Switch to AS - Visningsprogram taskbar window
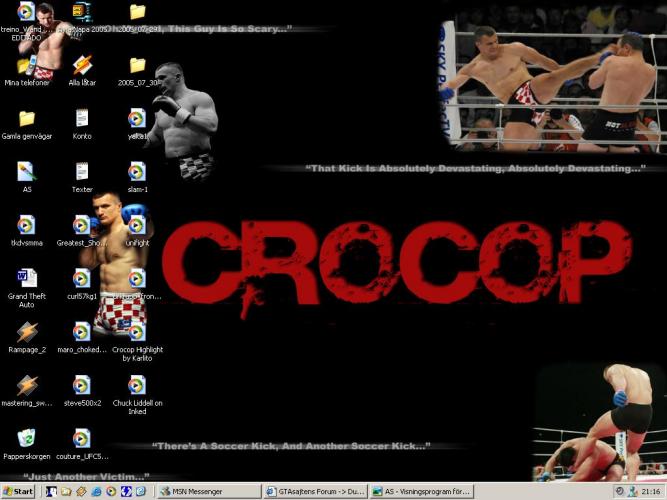This screenshot has height=500, width=667. pyautogui.click(x=422, y=492)
